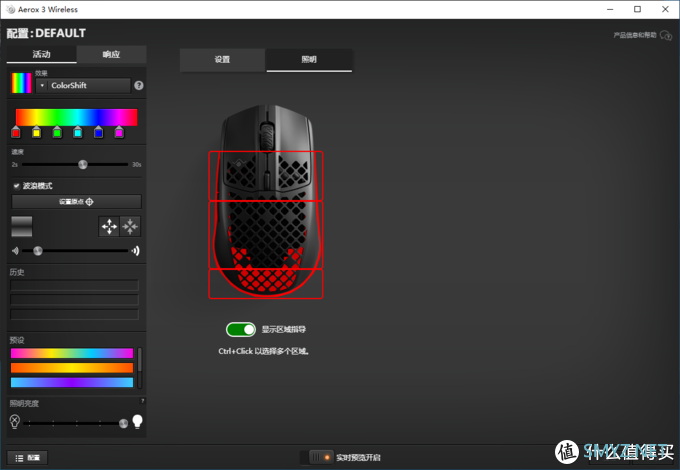
Task: Select the outward expanding arrows icon
Action: [x=109, y=226]
